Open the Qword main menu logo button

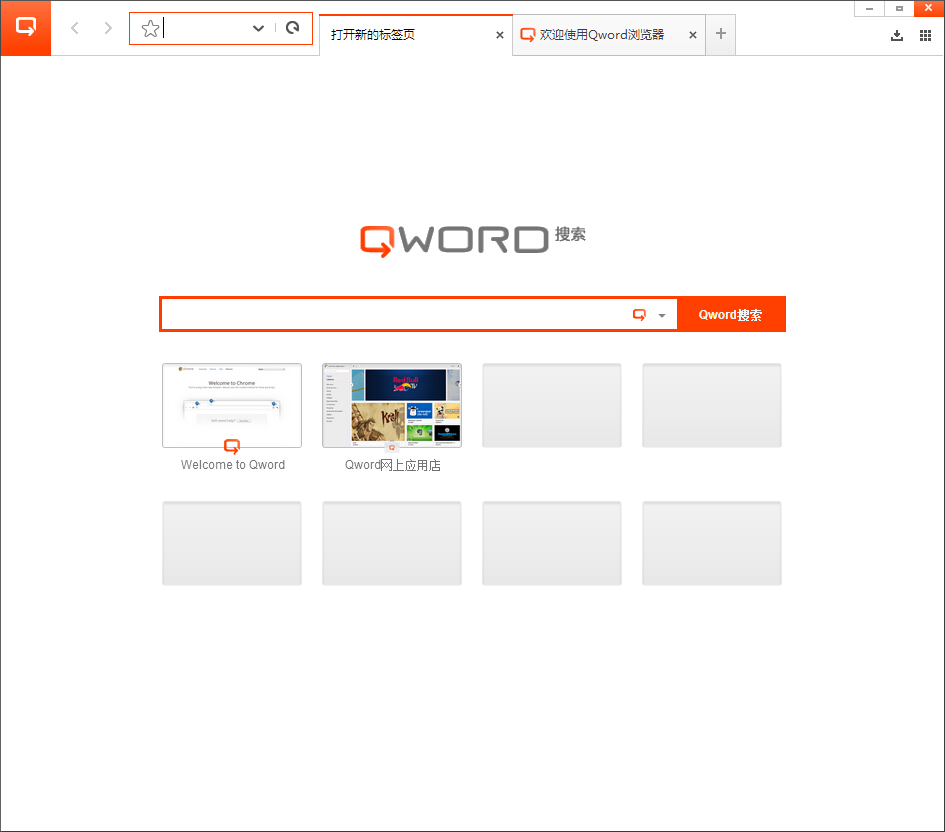pyautogui.click(x=26, y=28)
